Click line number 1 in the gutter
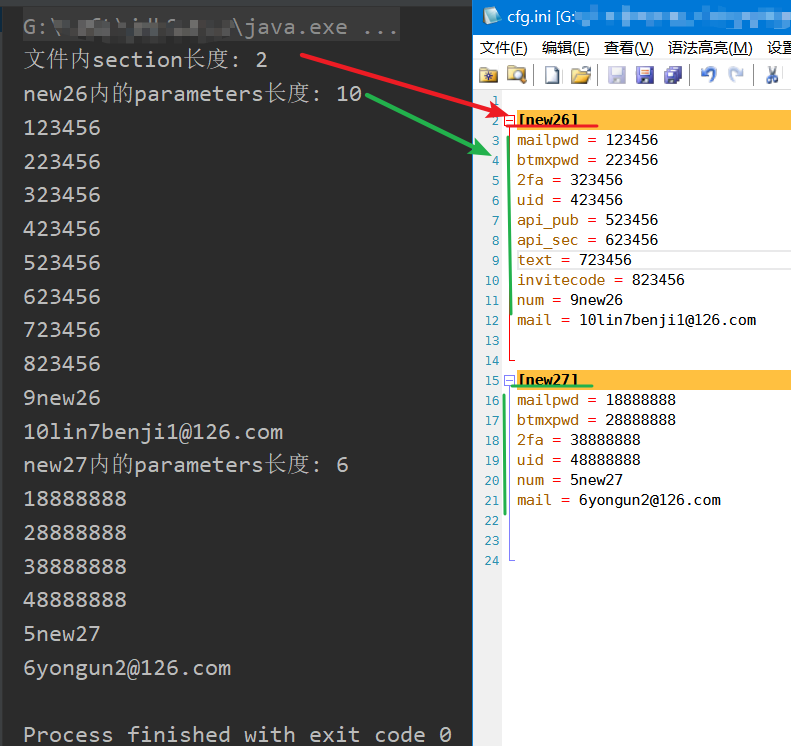This screenshot has height=746, width=791. (x=496, y=100)
